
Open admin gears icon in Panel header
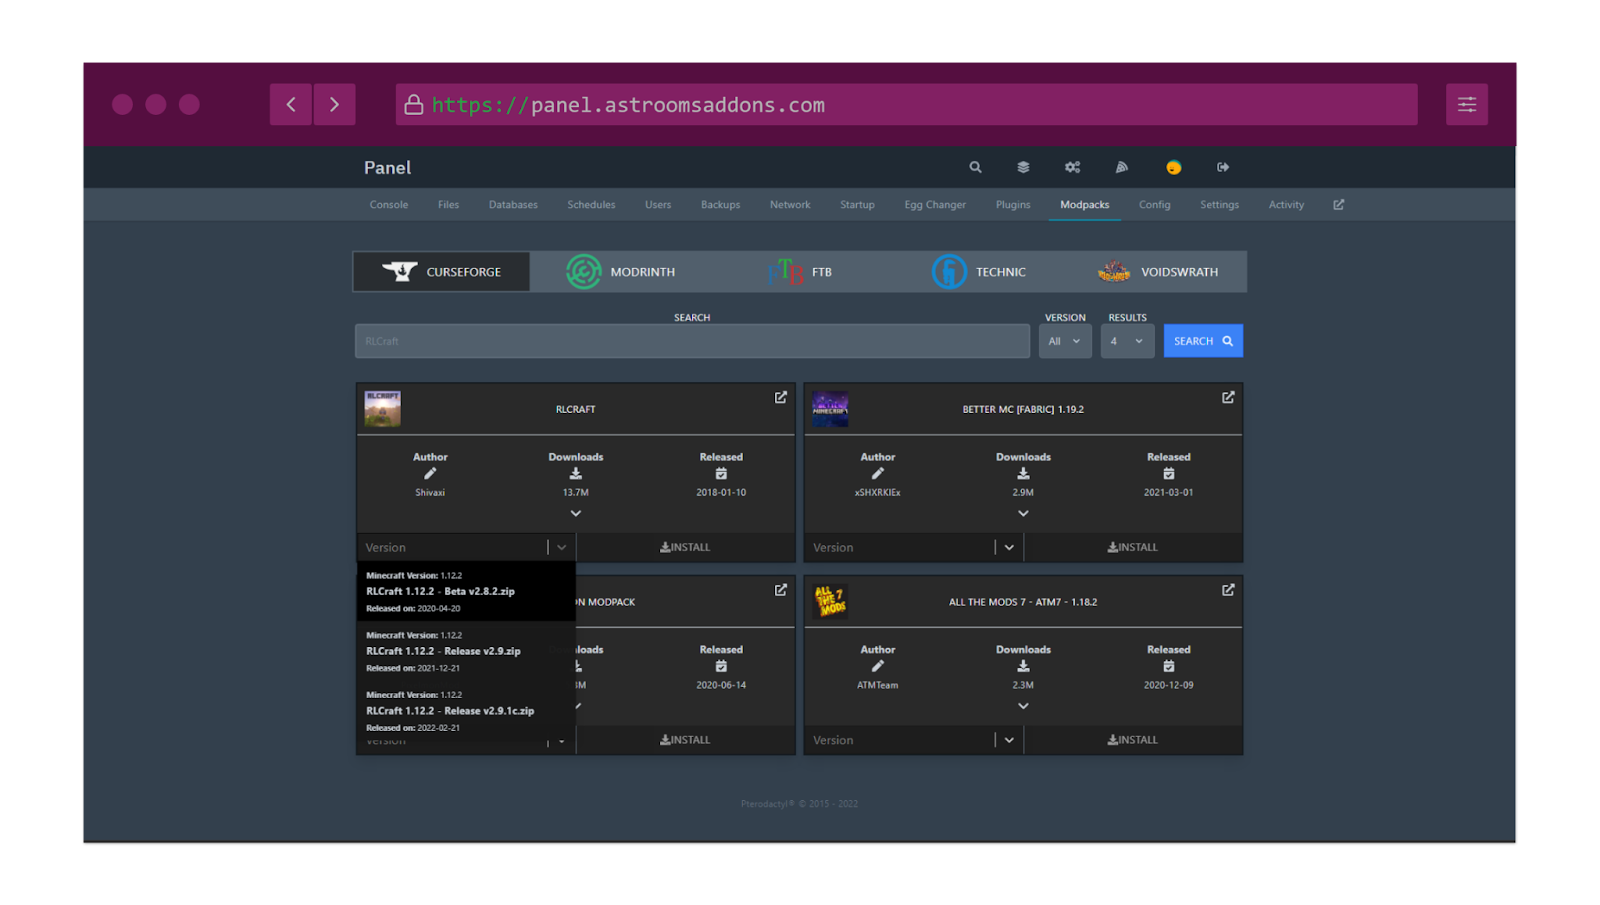point(1072,167)
